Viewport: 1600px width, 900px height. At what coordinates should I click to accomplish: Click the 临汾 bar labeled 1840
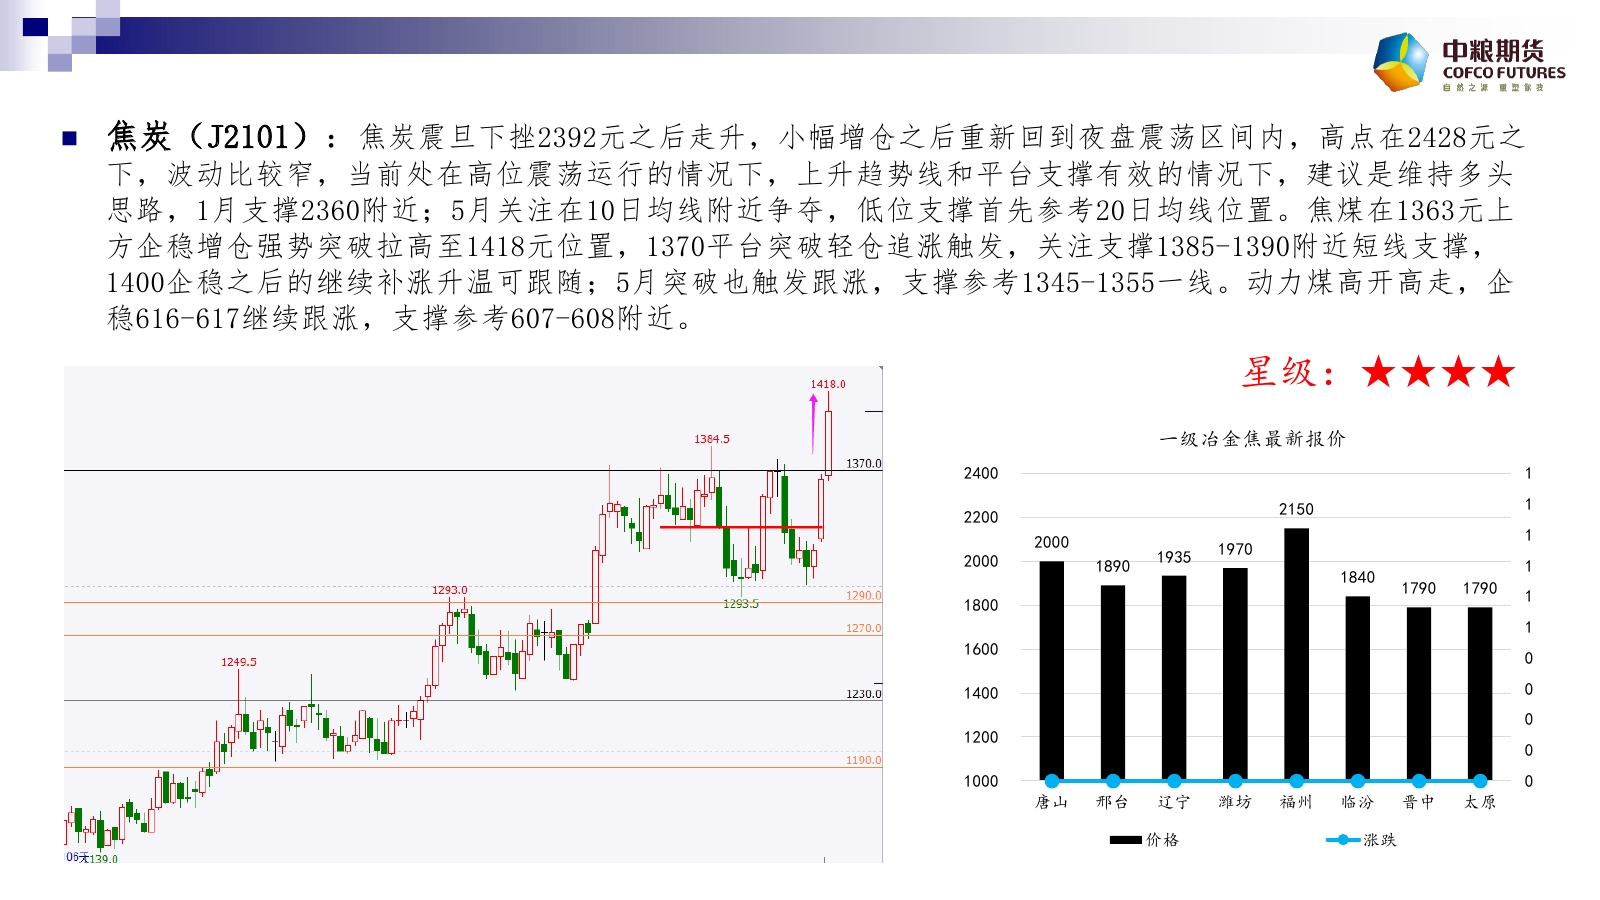1357,688
